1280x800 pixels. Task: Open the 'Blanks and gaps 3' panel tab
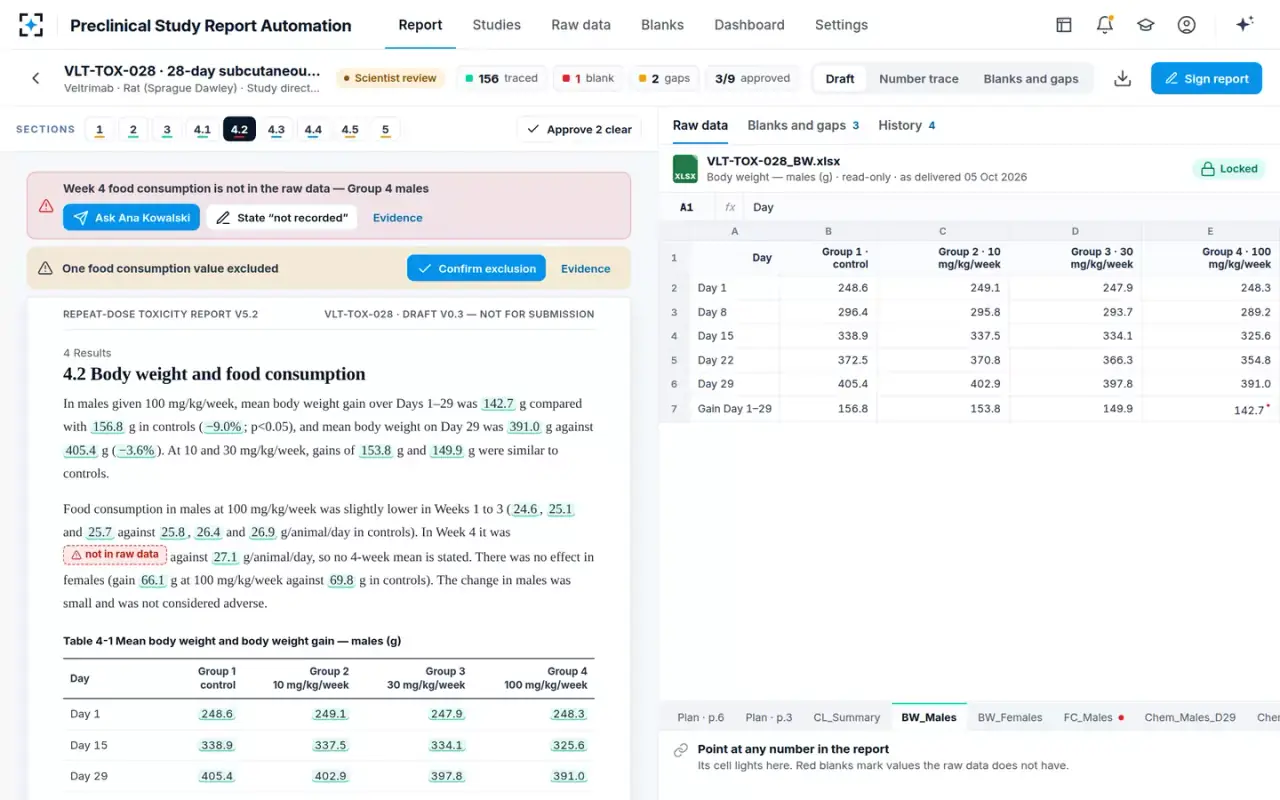pyautogui.click(x=804, y=126)
